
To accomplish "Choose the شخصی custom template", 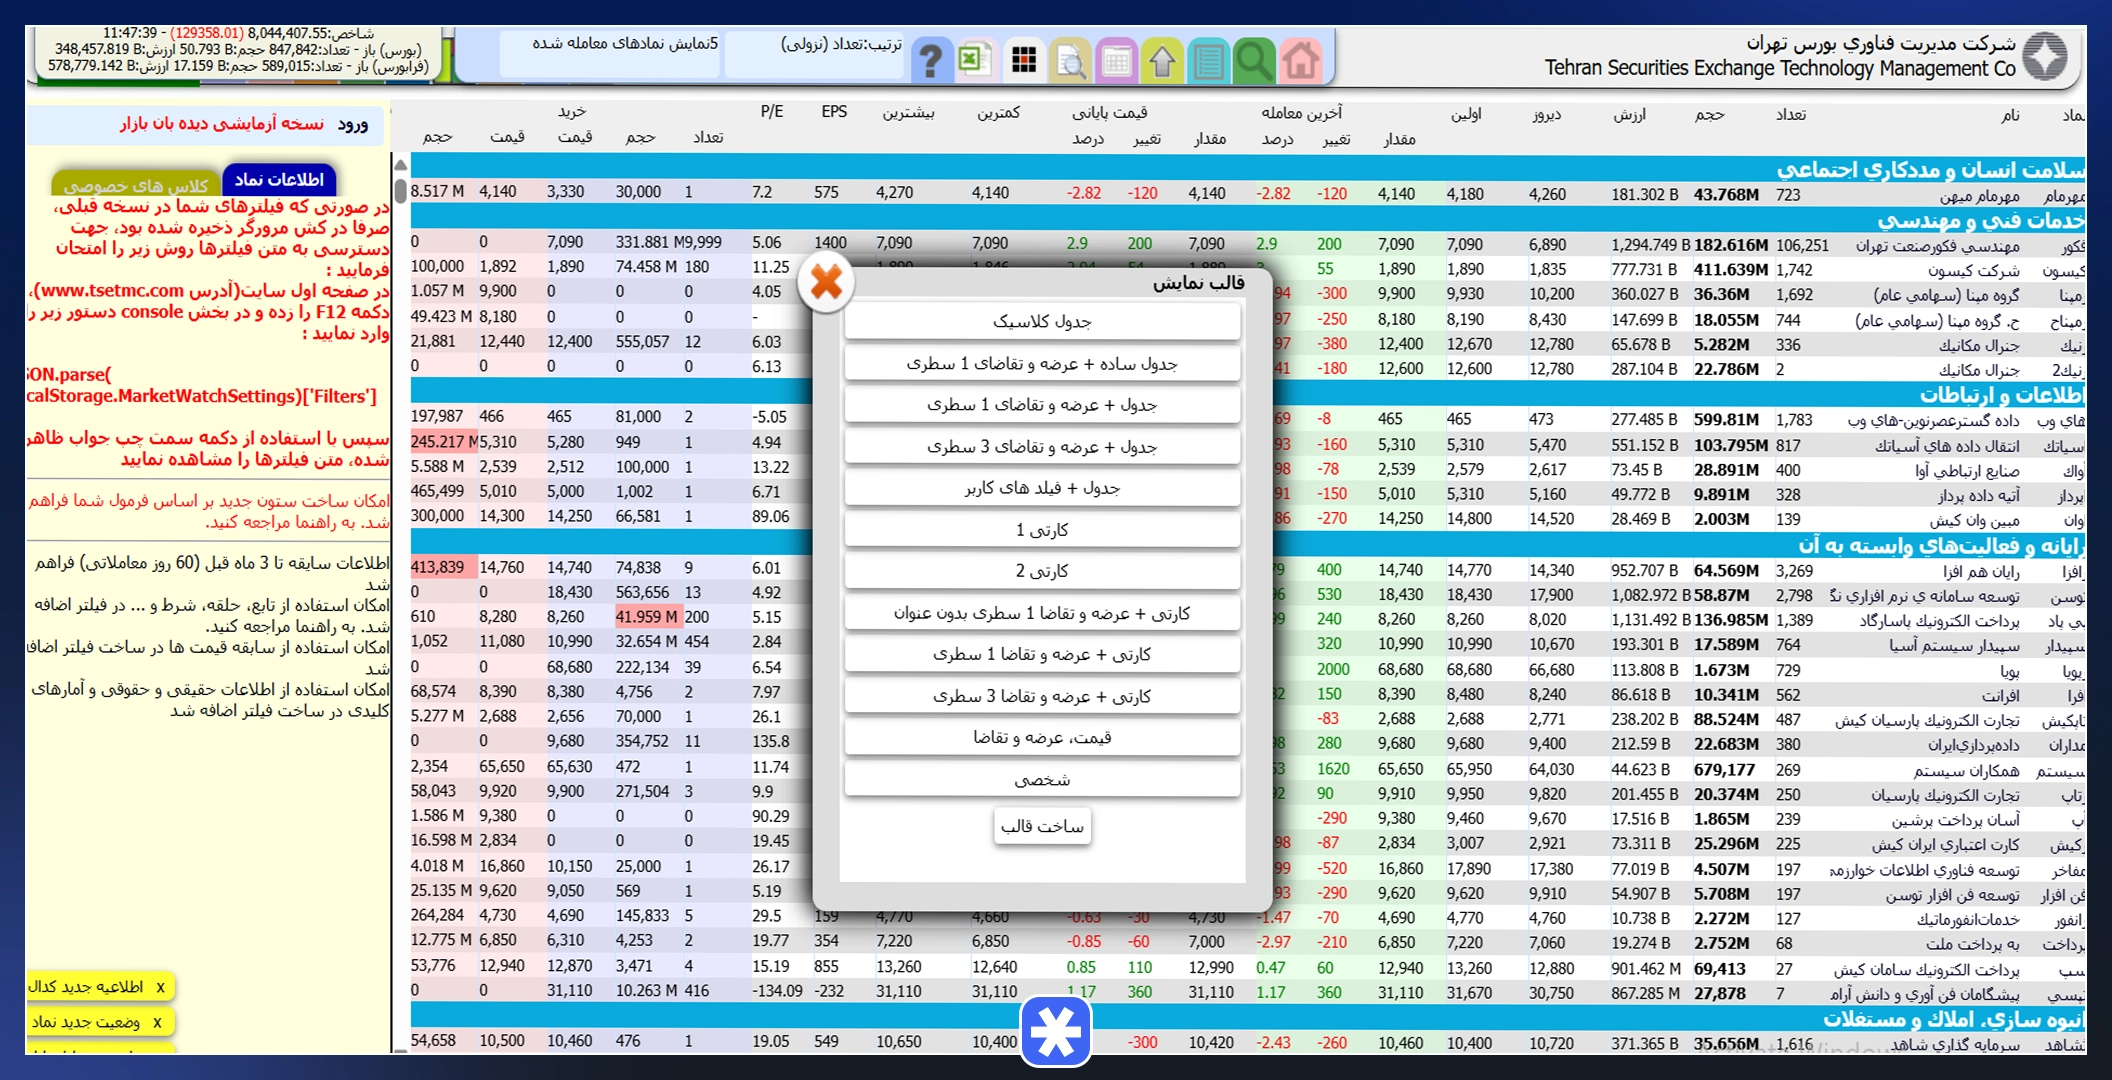I will pos(1042,779).
